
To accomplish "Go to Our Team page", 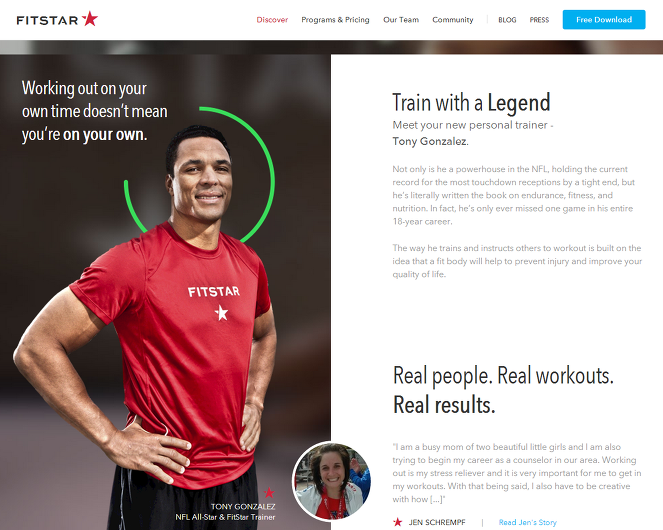I will (401, 20).
